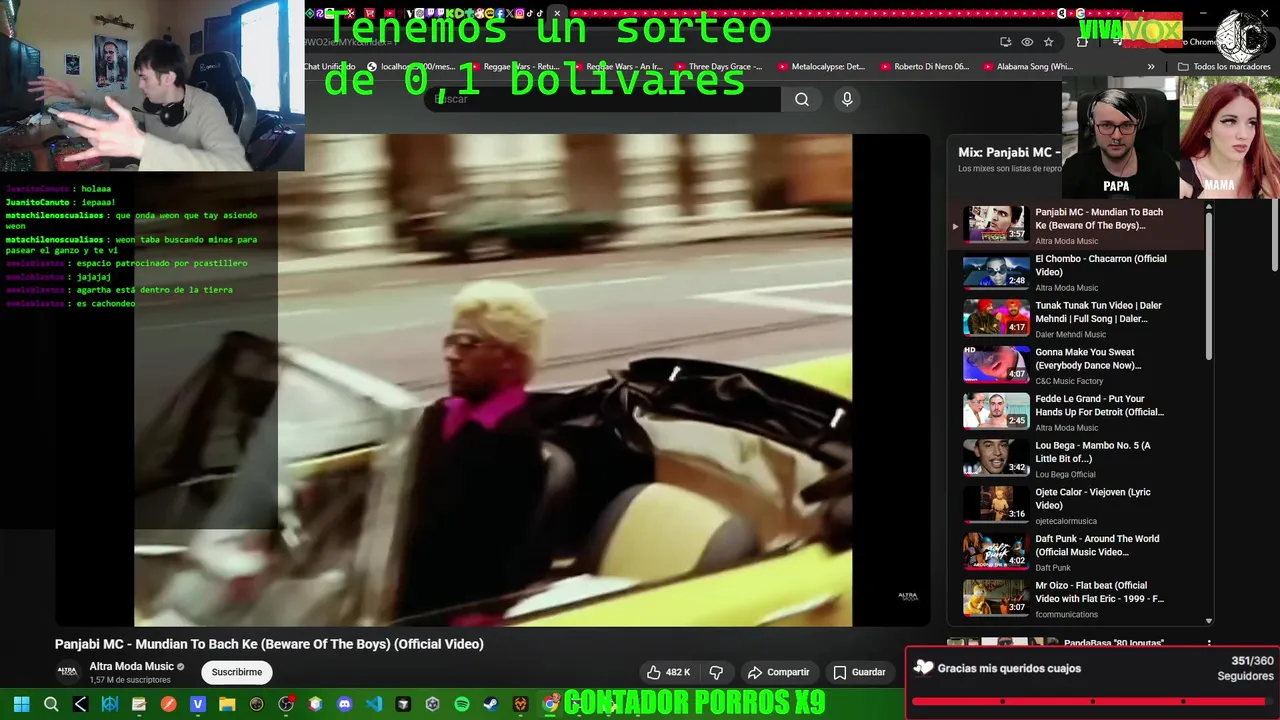Bookmark this page with the star icon
The height and width of the screenshot is (720, 1280).
point(1048,42)
